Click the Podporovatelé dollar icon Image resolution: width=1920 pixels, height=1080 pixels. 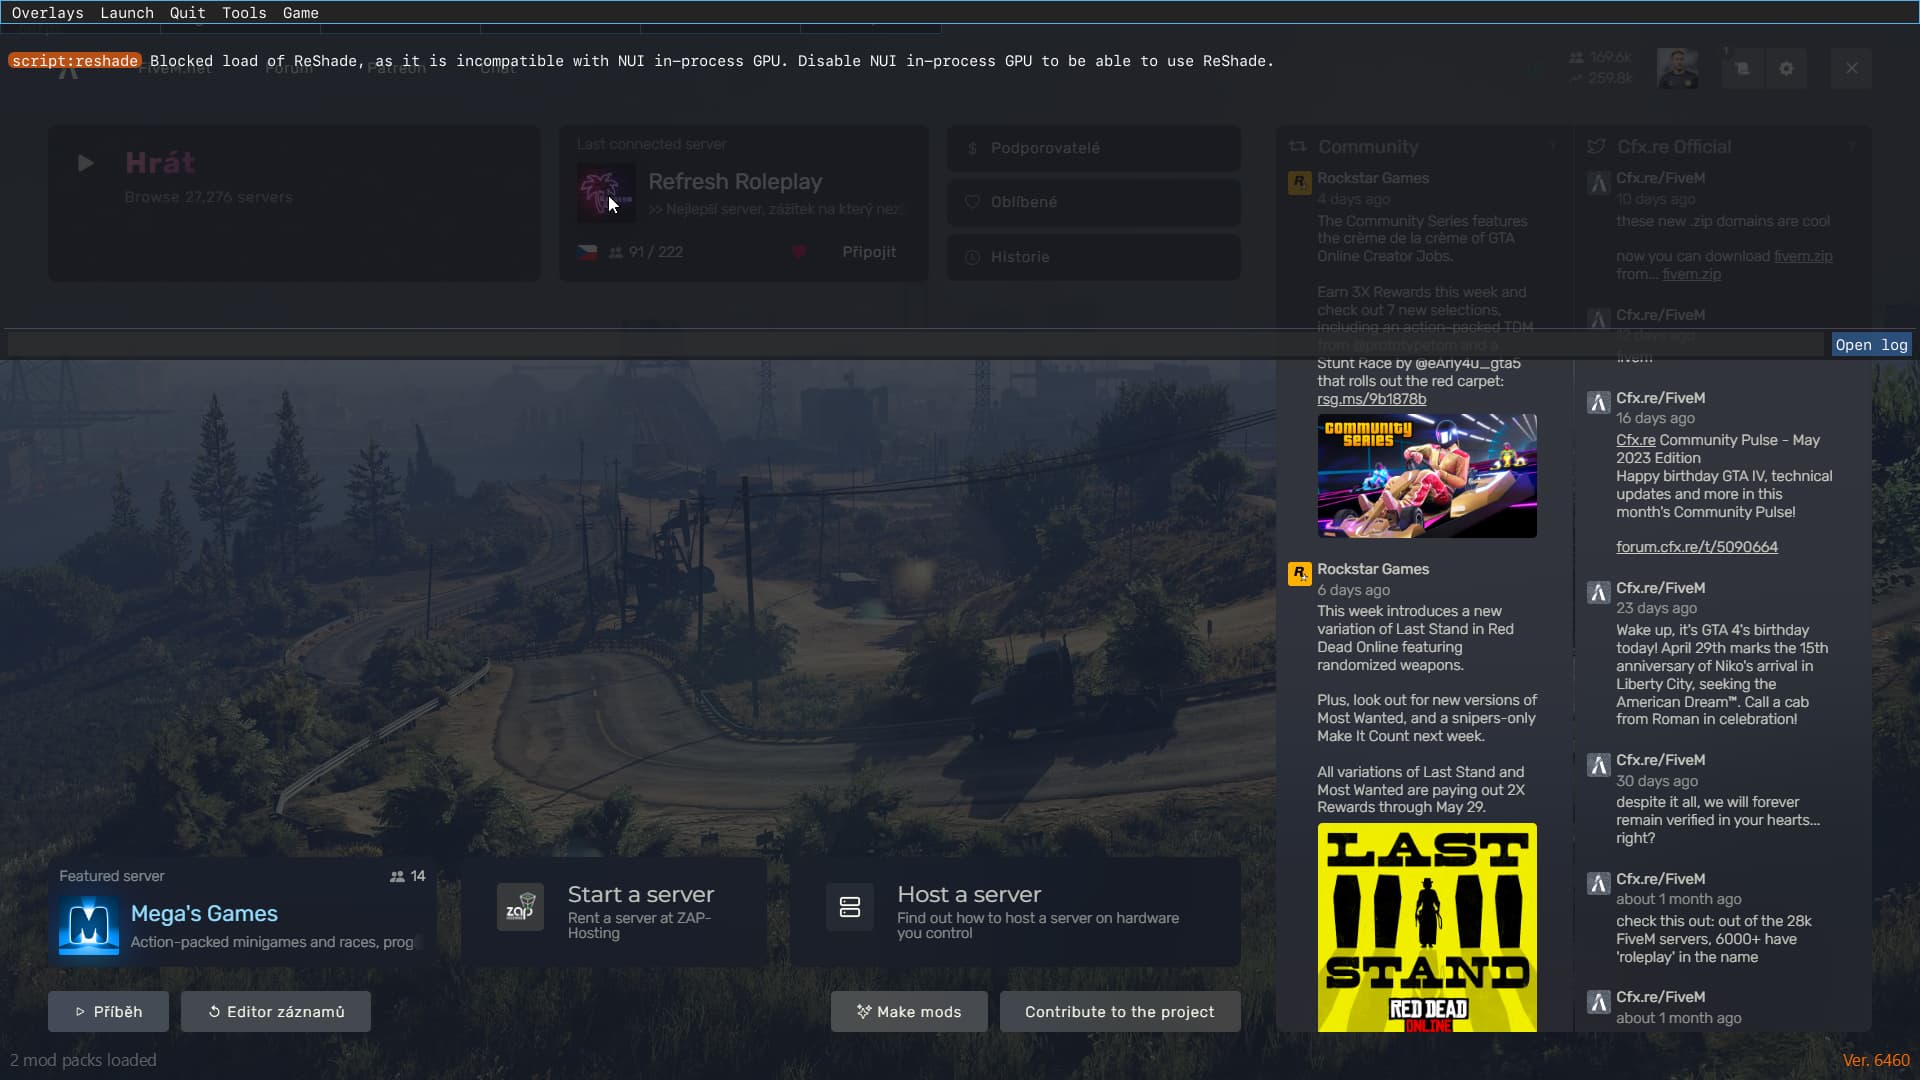point(972,148)
